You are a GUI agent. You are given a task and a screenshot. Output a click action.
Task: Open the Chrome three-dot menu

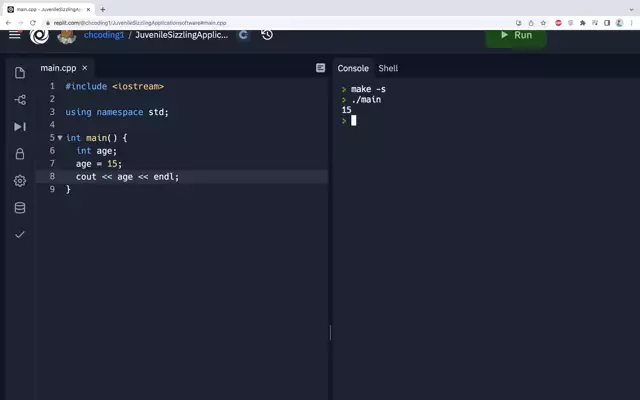coord(631,23)
